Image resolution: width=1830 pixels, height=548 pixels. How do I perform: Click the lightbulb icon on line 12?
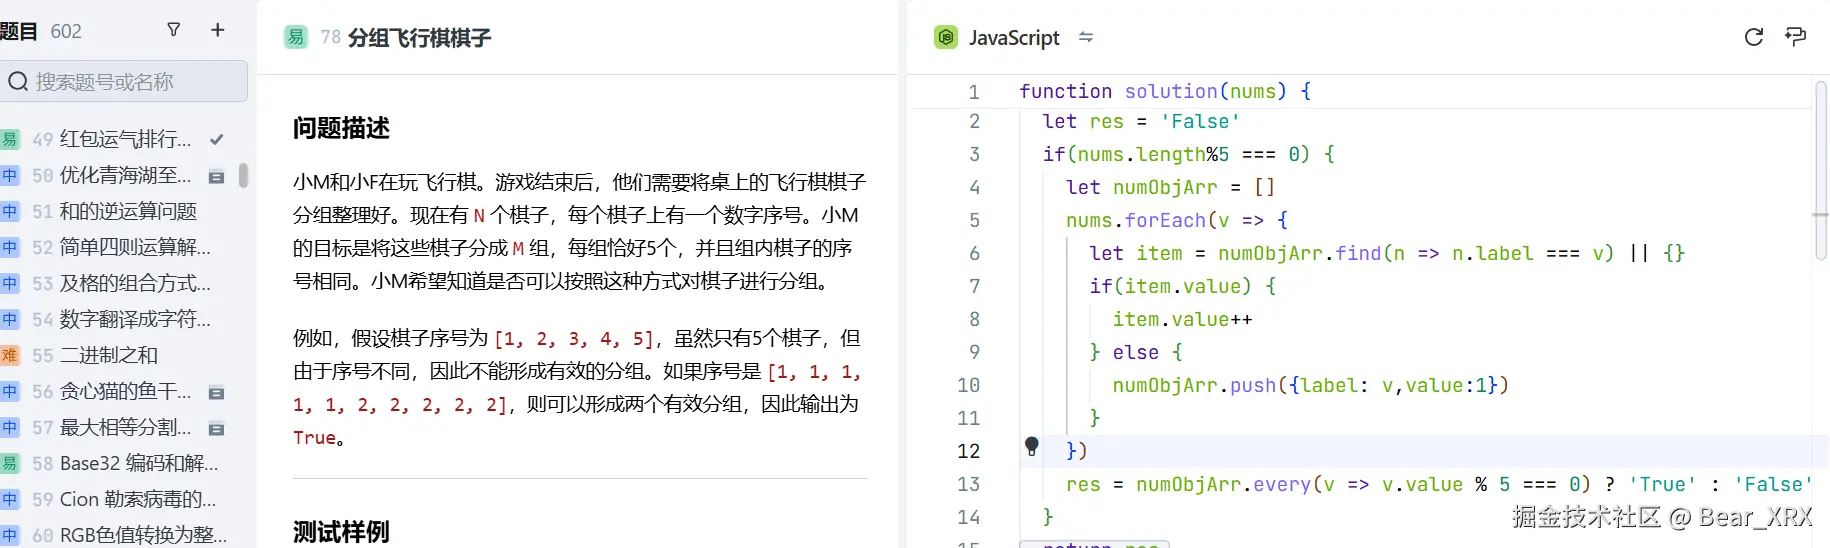1032,446
